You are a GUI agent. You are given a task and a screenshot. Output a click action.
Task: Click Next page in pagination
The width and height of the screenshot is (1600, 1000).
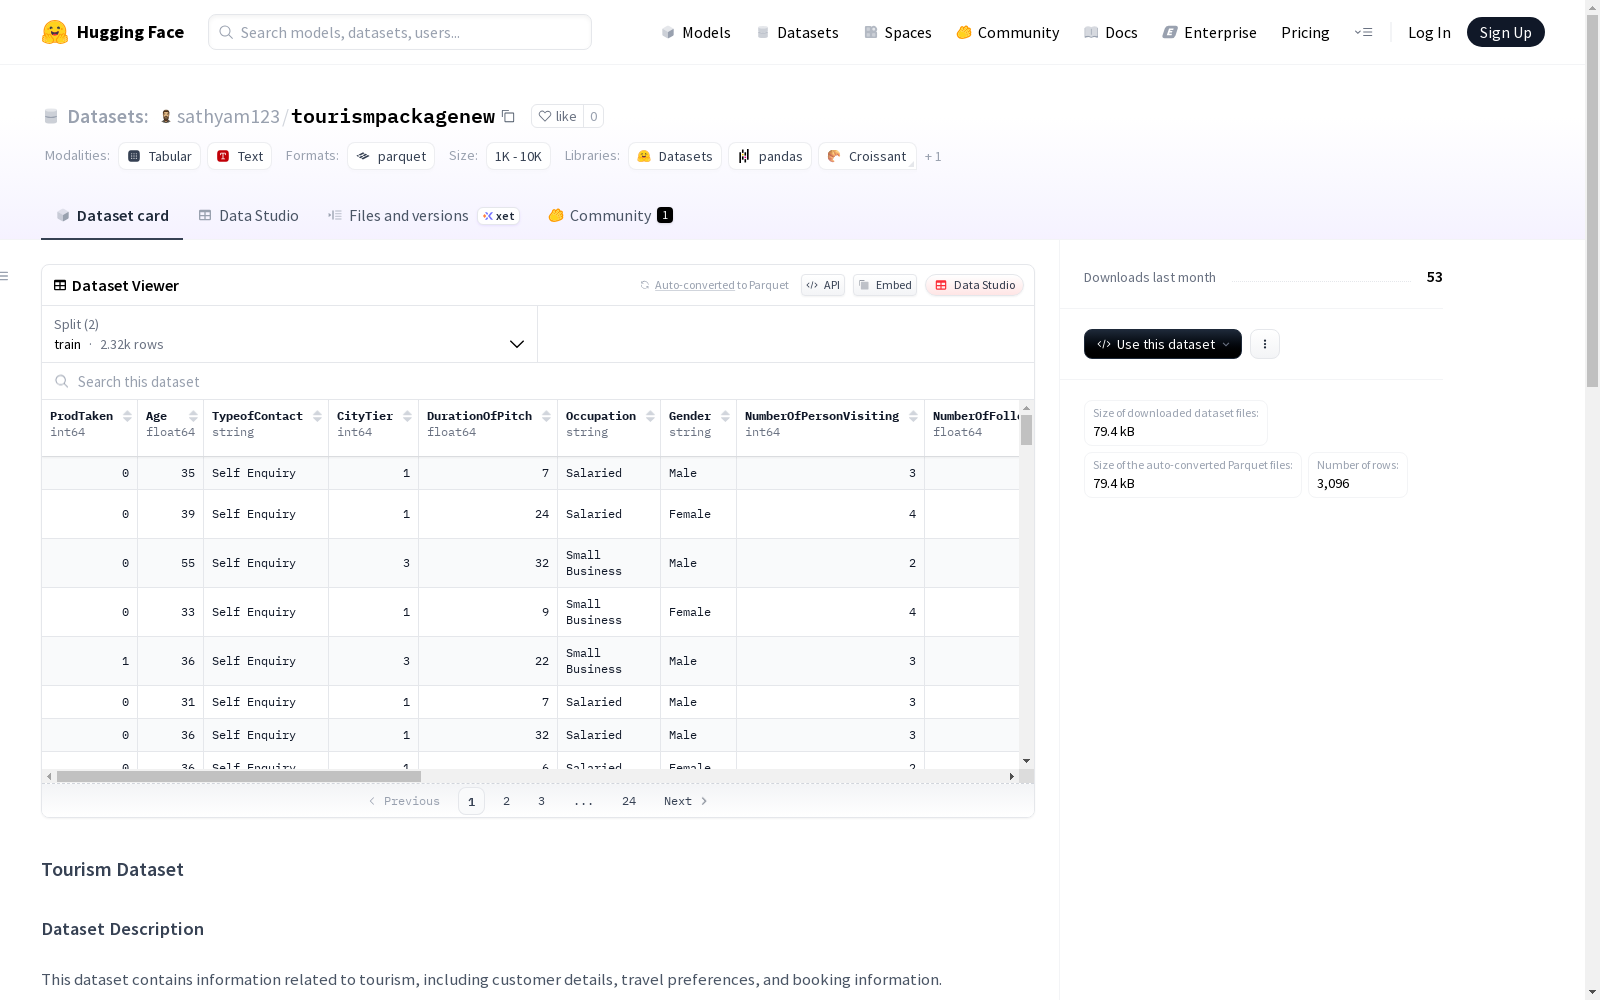[686, 801]
